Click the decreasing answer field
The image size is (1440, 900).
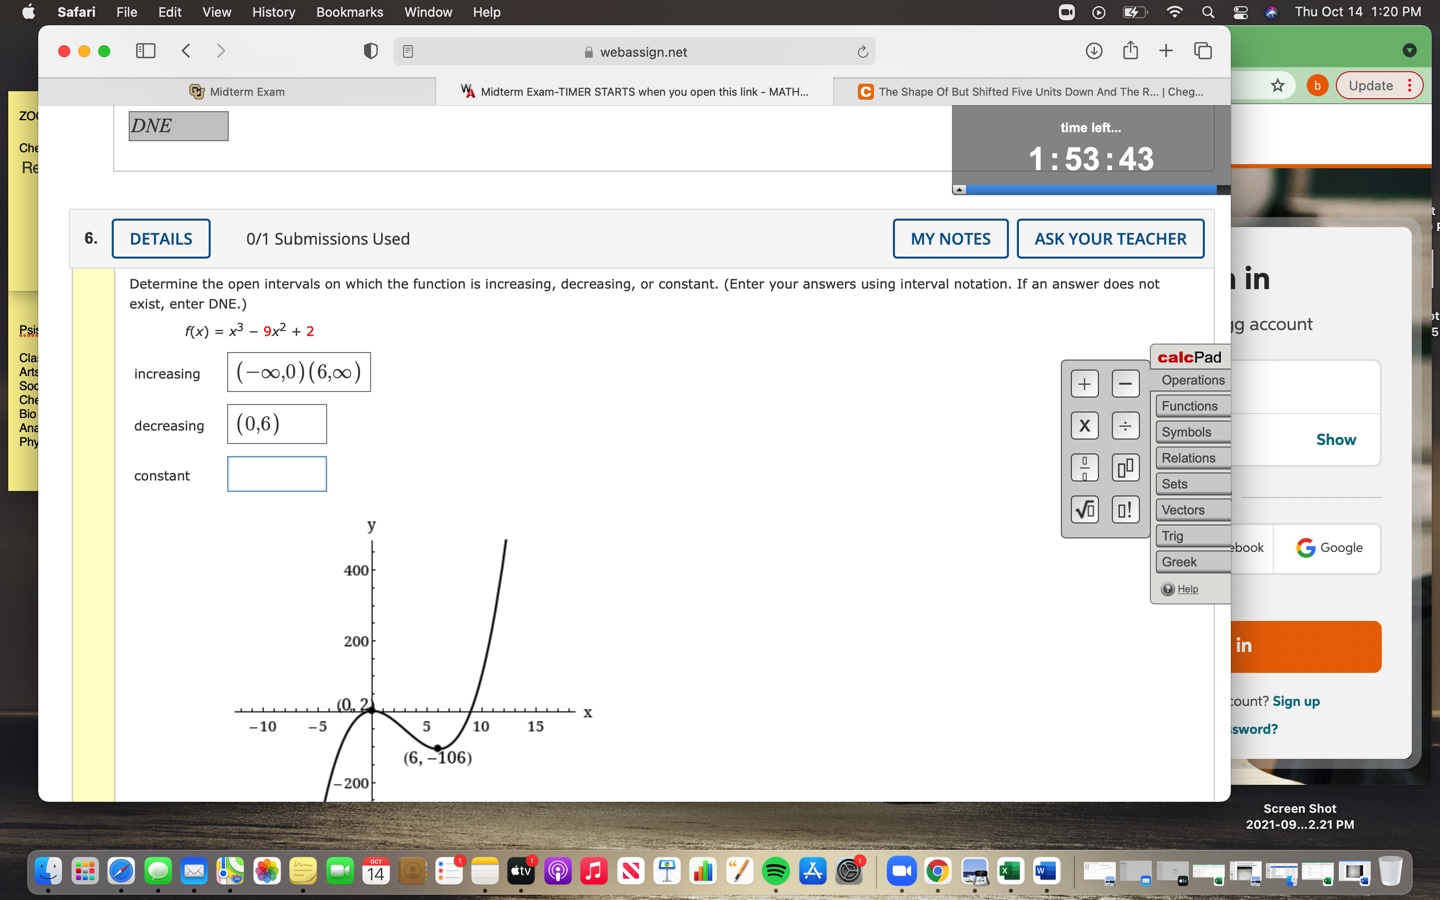pos(277,424)
